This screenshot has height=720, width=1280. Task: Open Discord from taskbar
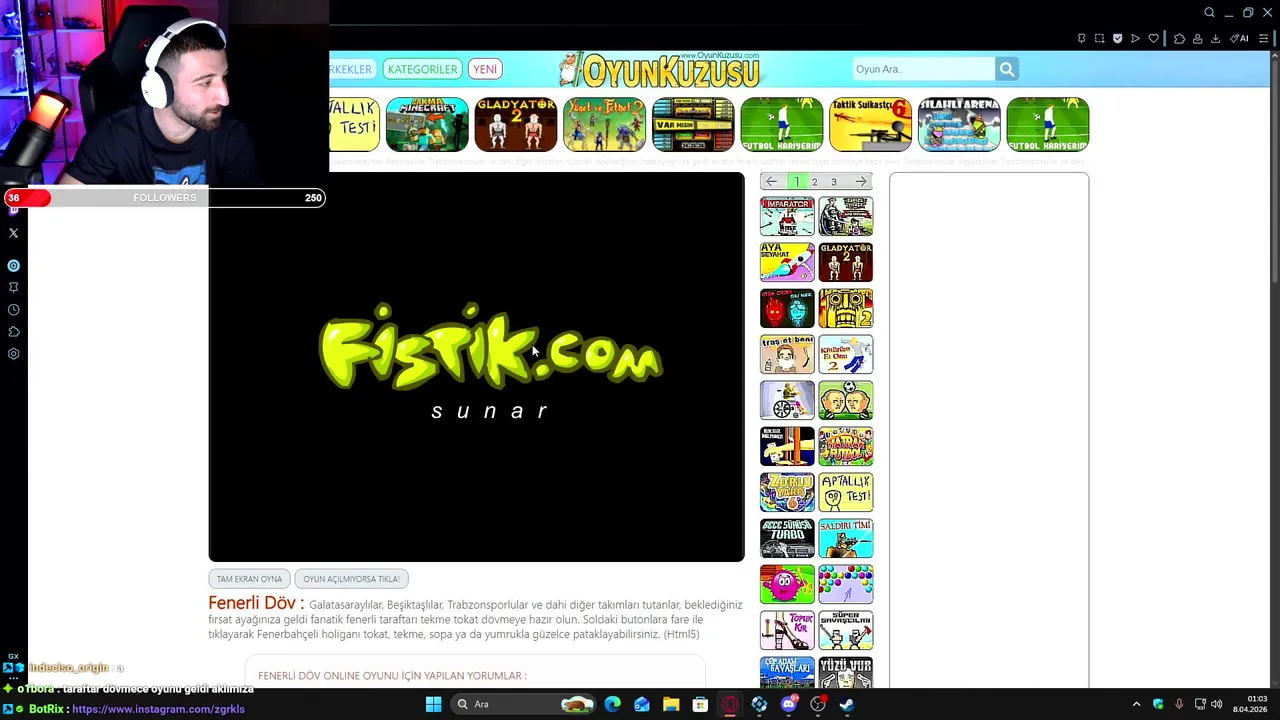coord(788,704)
